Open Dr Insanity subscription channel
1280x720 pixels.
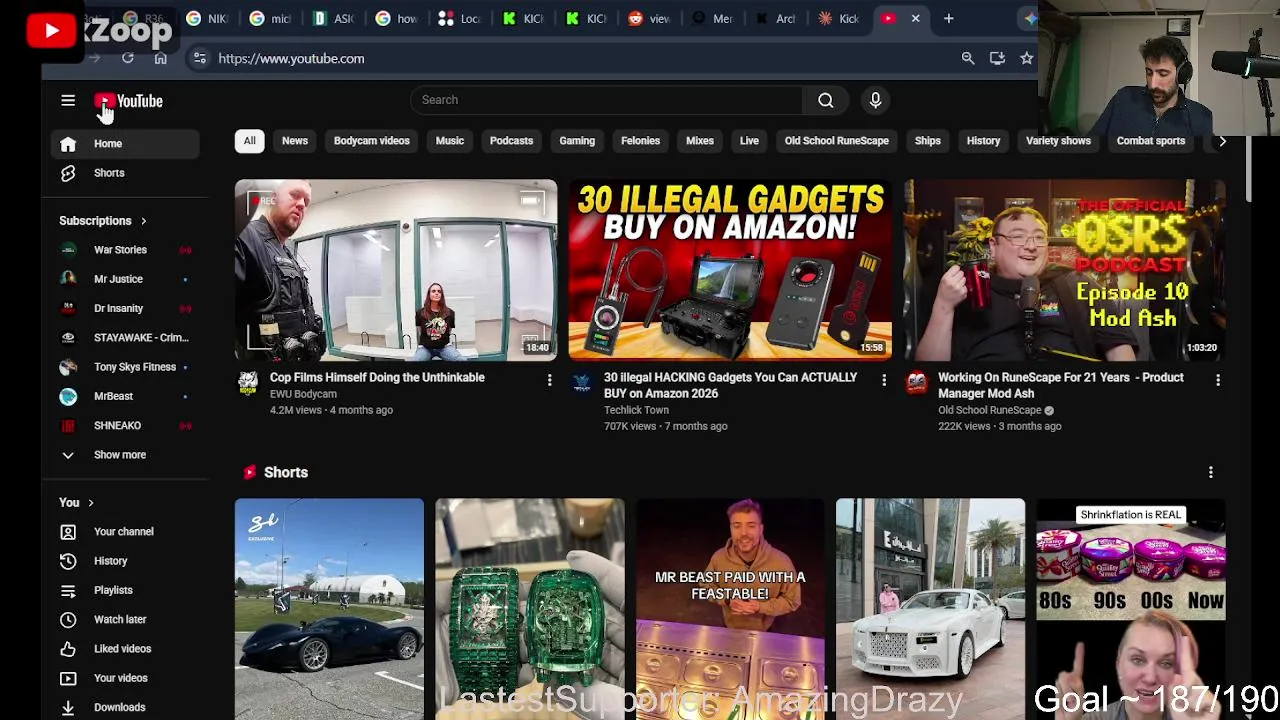[125, 308]
